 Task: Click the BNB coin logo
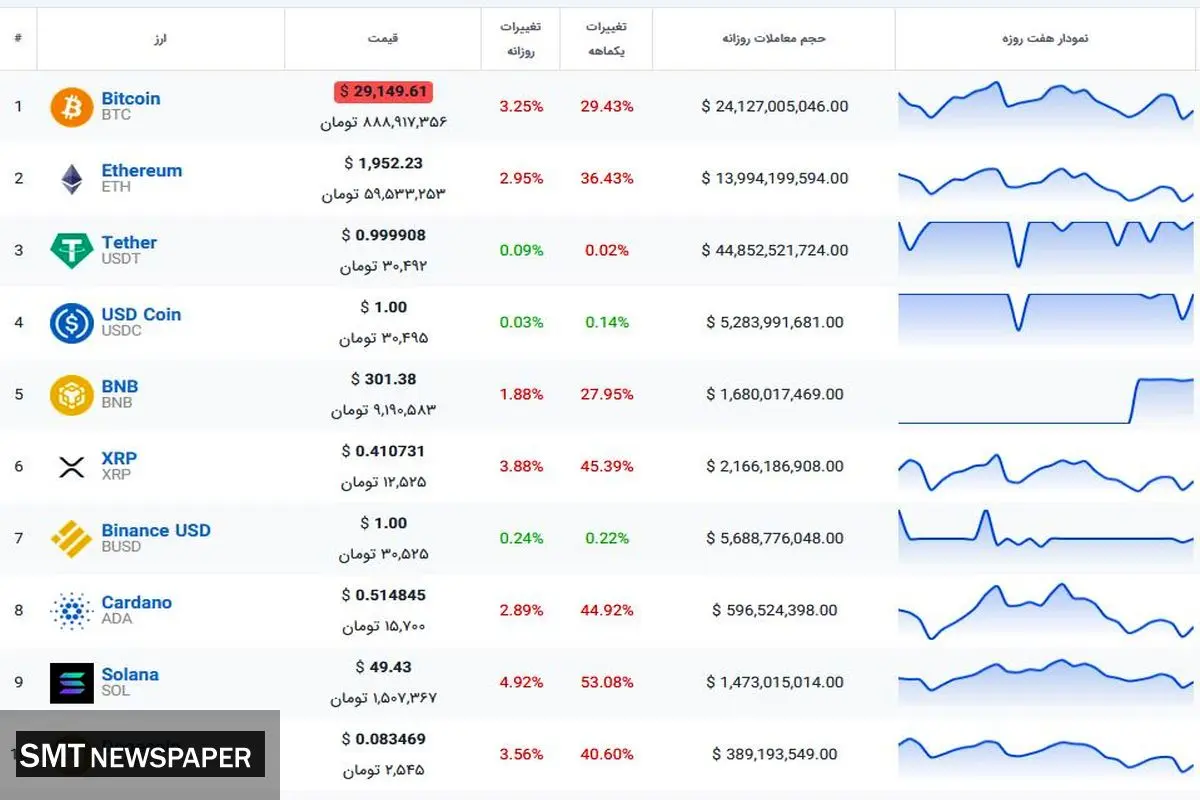pos(72,395)
